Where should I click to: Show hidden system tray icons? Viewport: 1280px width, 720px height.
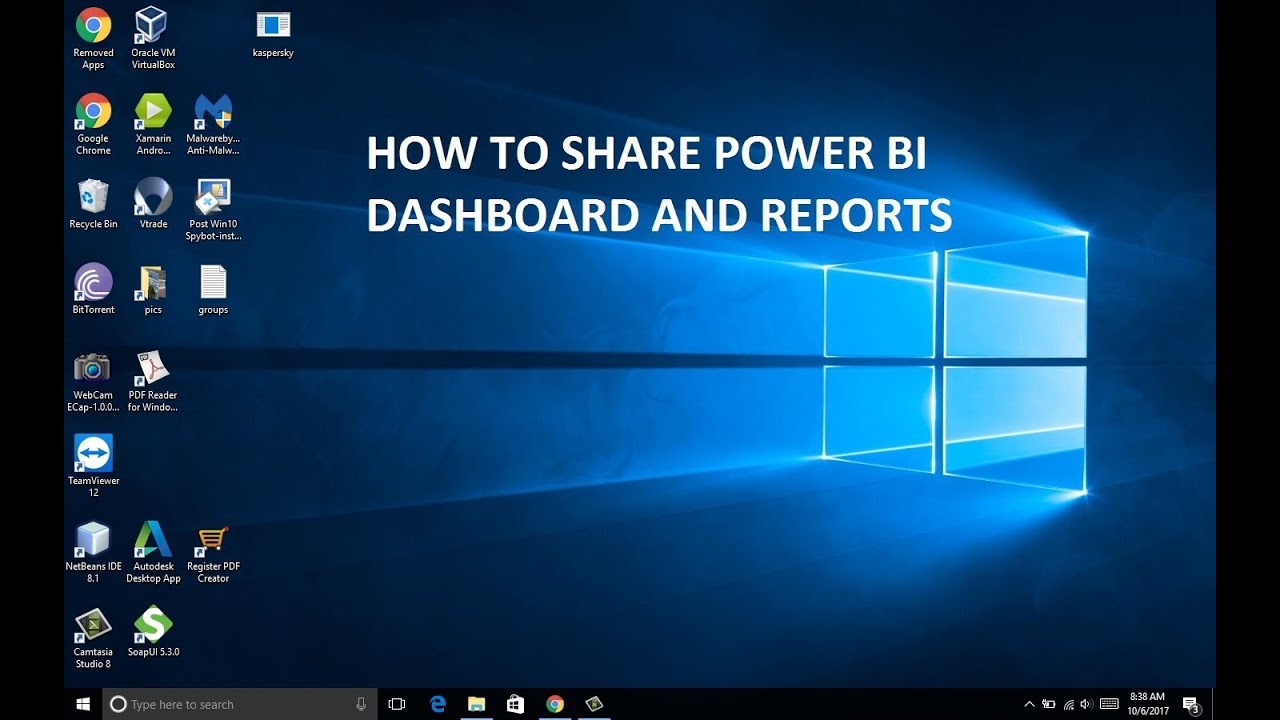1029,704
